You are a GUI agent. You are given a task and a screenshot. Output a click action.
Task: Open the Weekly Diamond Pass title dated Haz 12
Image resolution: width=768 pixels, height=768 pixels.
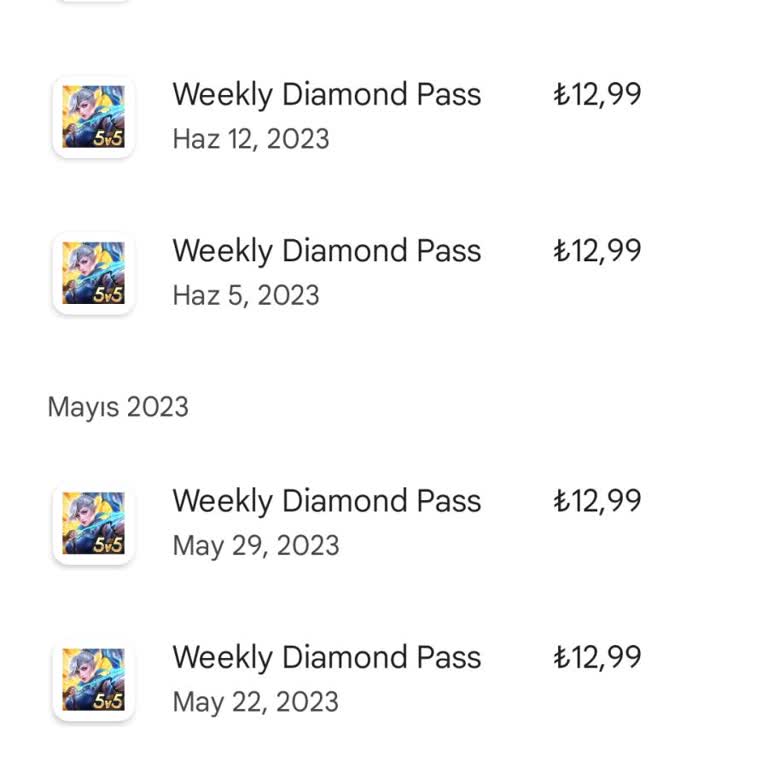pos(326,95)
